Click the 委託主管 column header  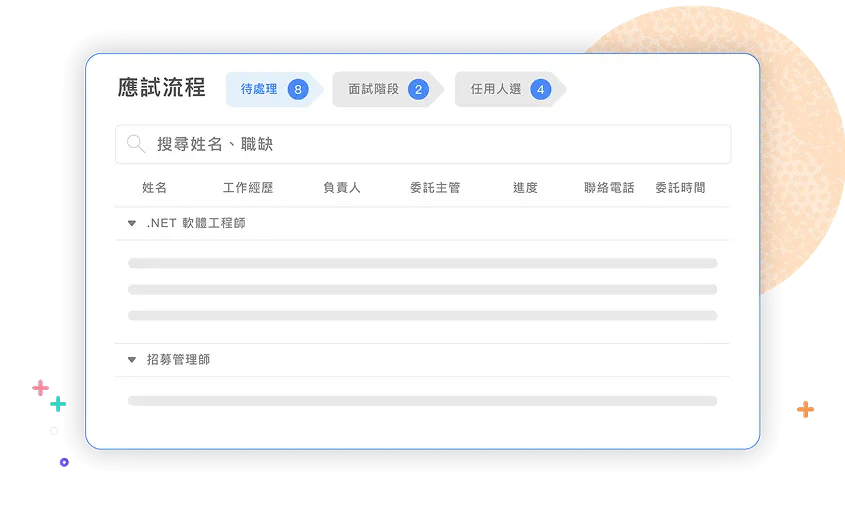pos(435,187)
